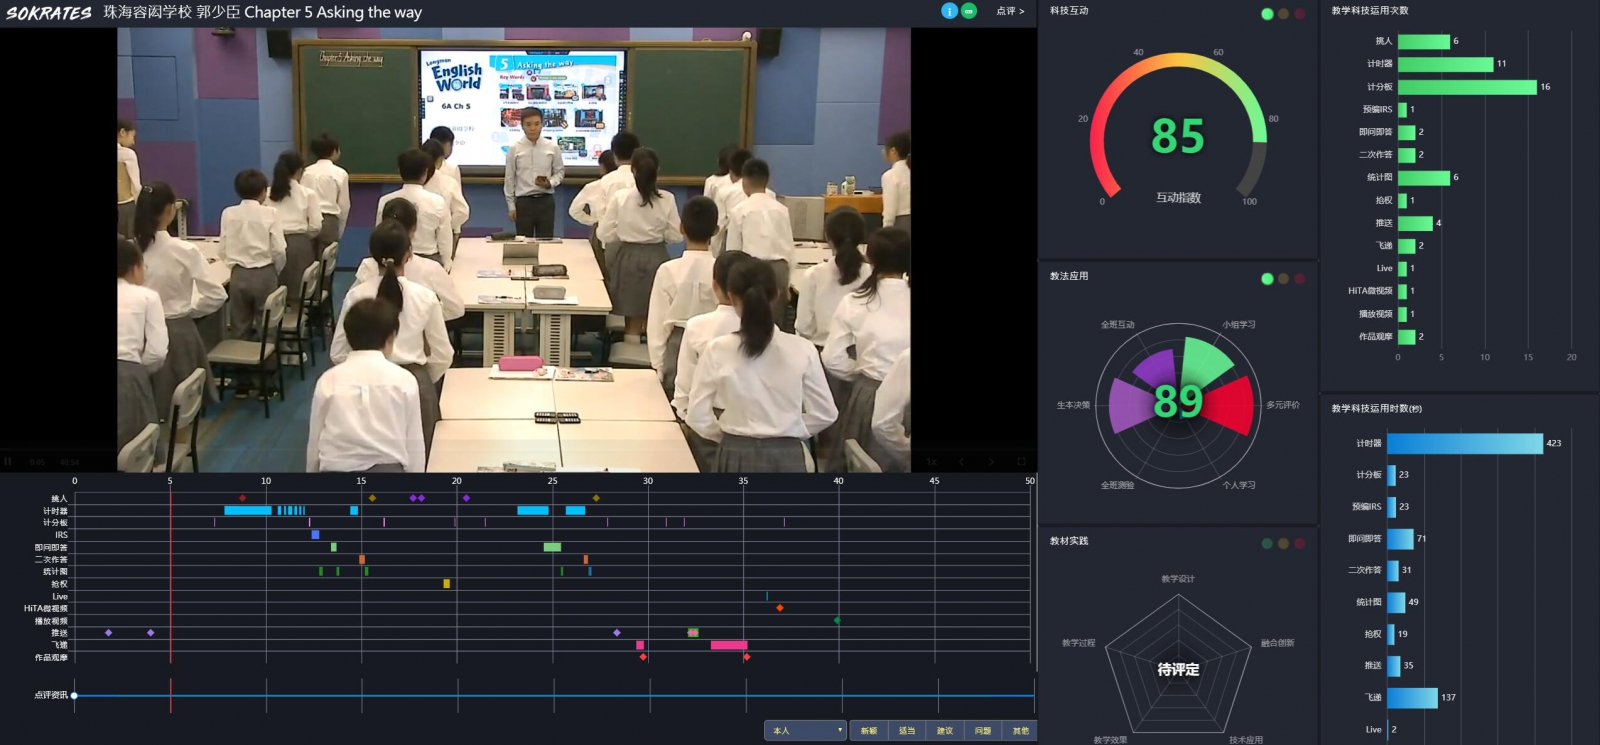The image size is (1600, 745).
Task: Open the 本人 dropdown
Action: tap(806, 731)
